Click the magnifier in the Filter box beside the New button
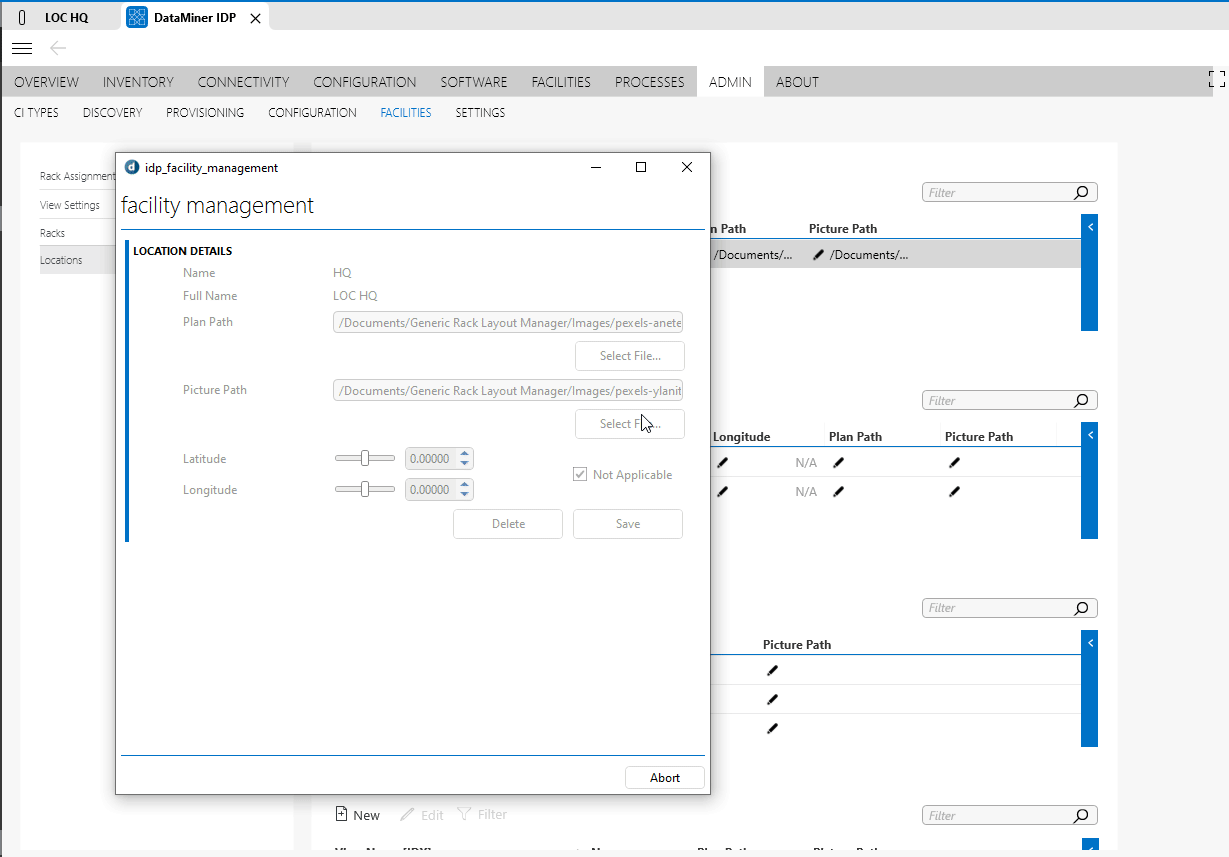The image size is (1229, 857). click(x=1081, y=816)
